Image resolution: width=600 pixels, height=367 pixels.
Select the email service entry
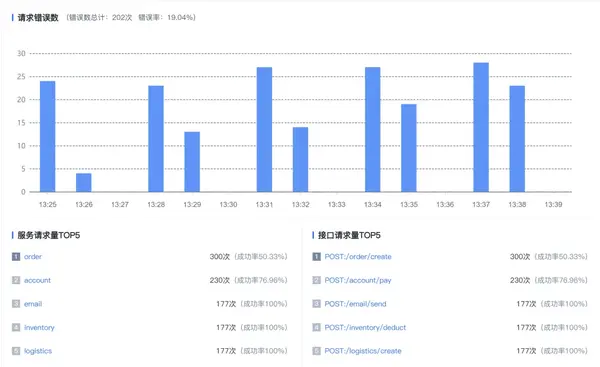click(x=33, y=304)
